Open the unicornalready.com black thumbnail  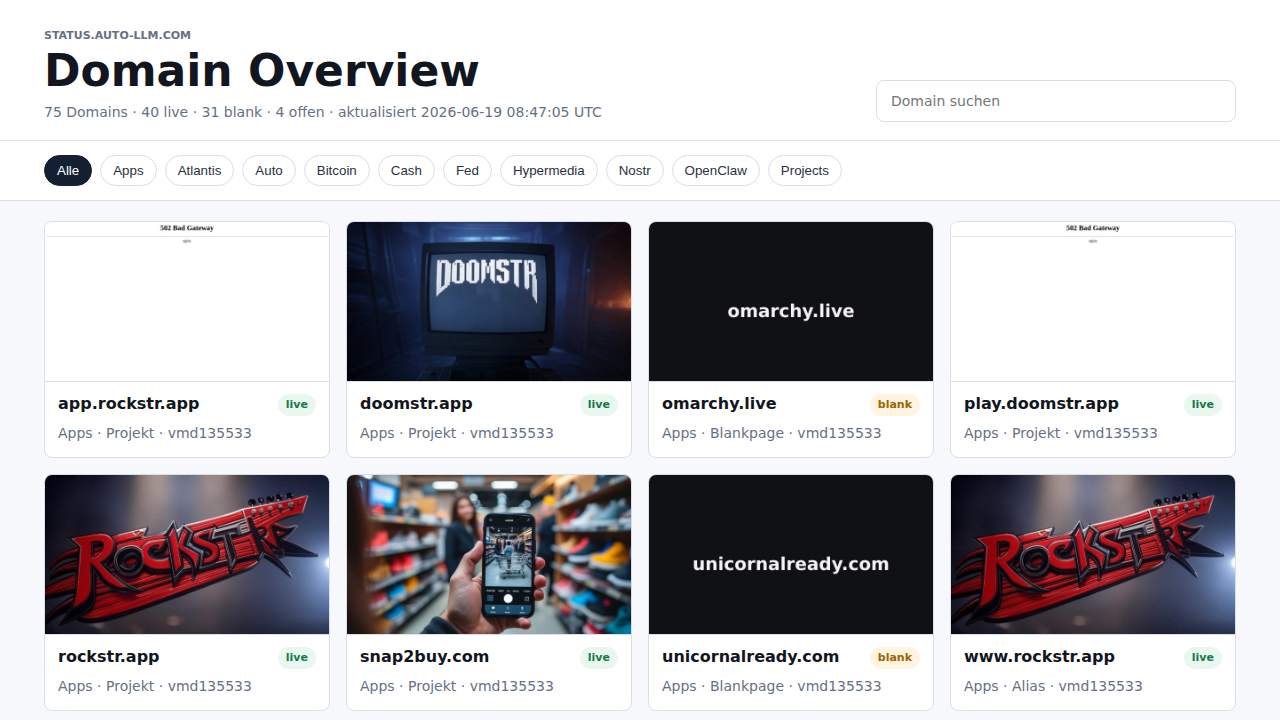[x=791, y=554]
